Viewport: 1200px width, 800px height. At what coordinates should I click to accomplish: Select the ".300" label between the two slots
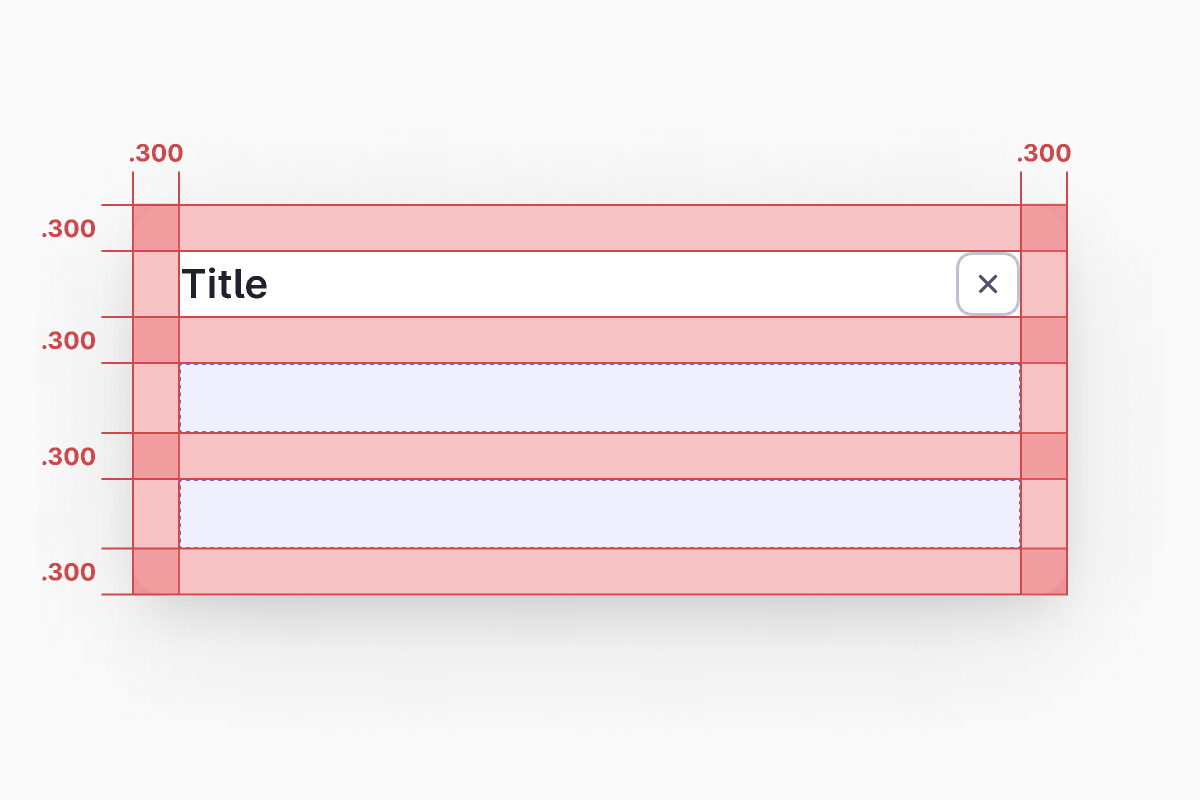click(x=69, y=457)
